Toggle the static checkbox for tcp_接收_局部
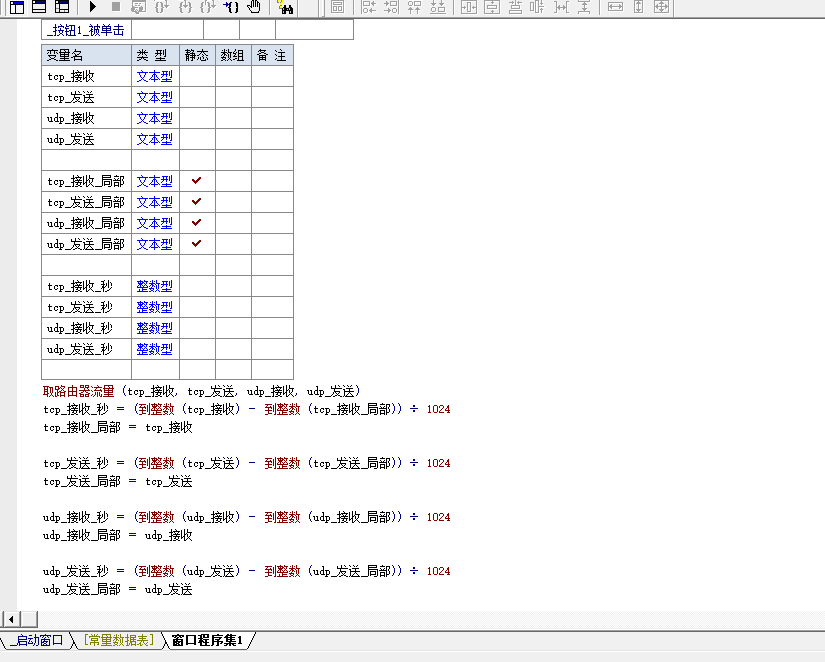Viewport: 825px width, 662px height. [x=197, y=181]
